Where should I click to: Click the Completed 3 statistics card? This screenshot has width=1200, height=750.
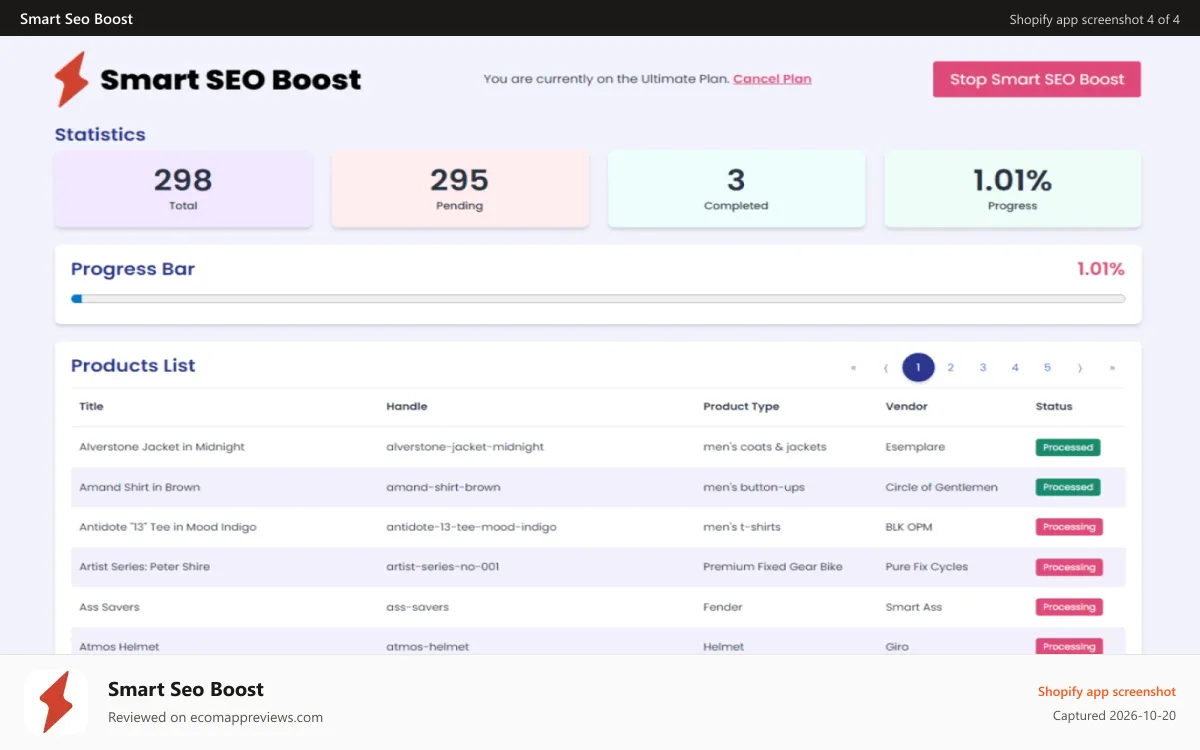736,189
